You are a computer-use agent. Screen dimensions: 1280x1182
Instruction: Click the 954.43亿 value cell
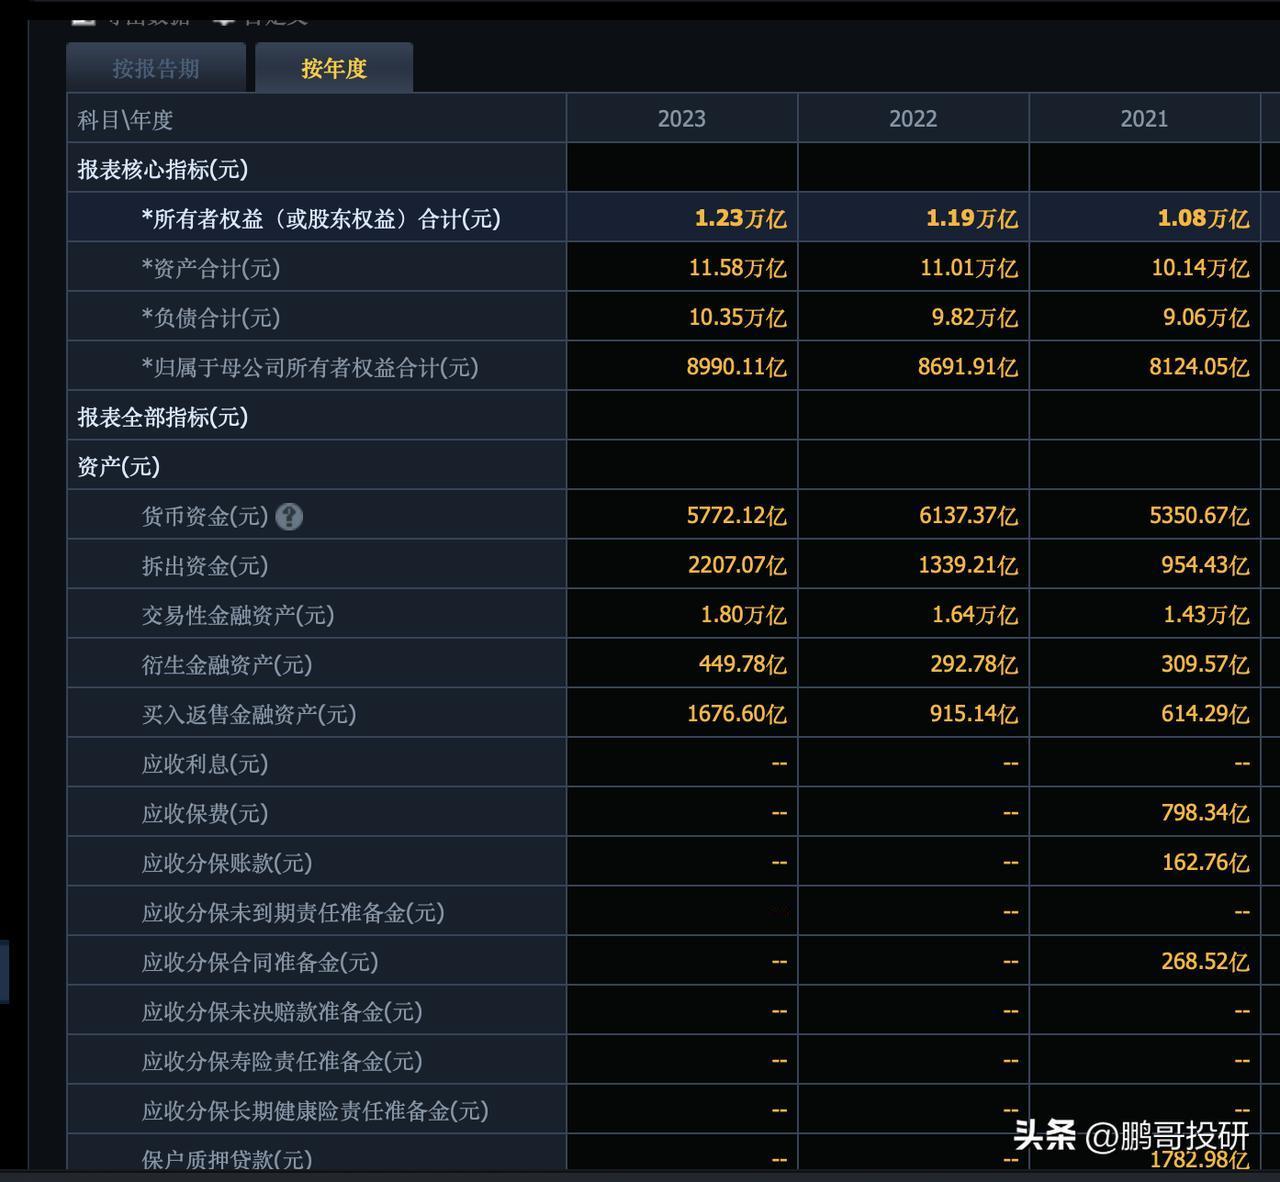click(1205, 565)
